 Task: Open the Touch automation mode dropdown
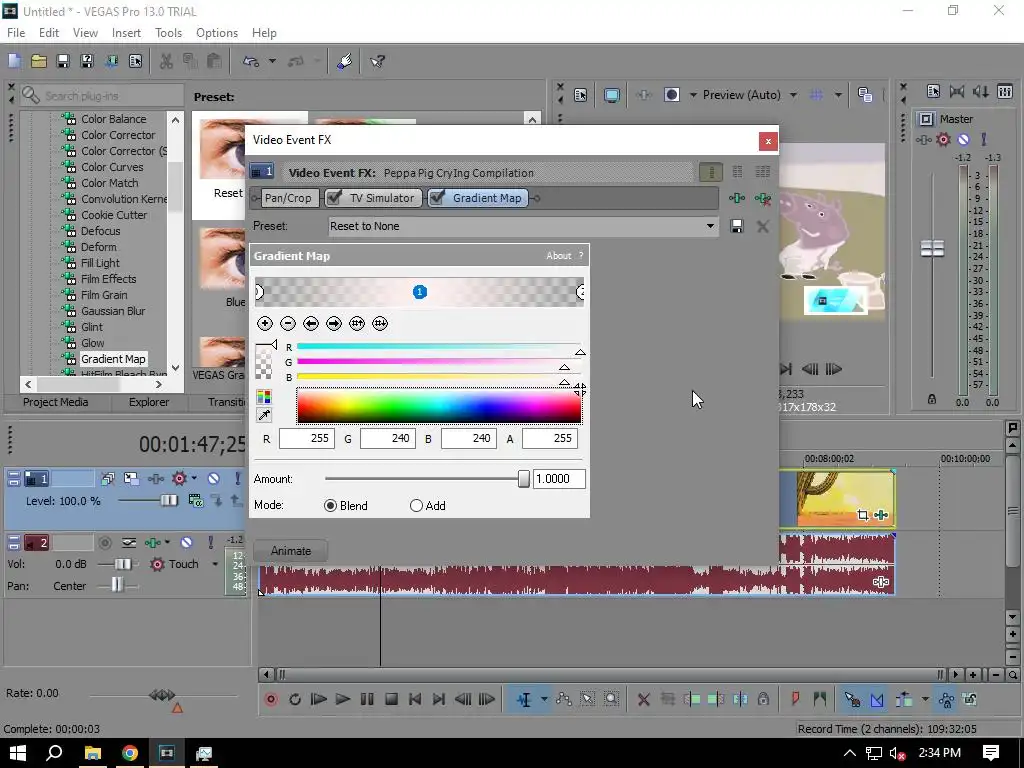215,564
